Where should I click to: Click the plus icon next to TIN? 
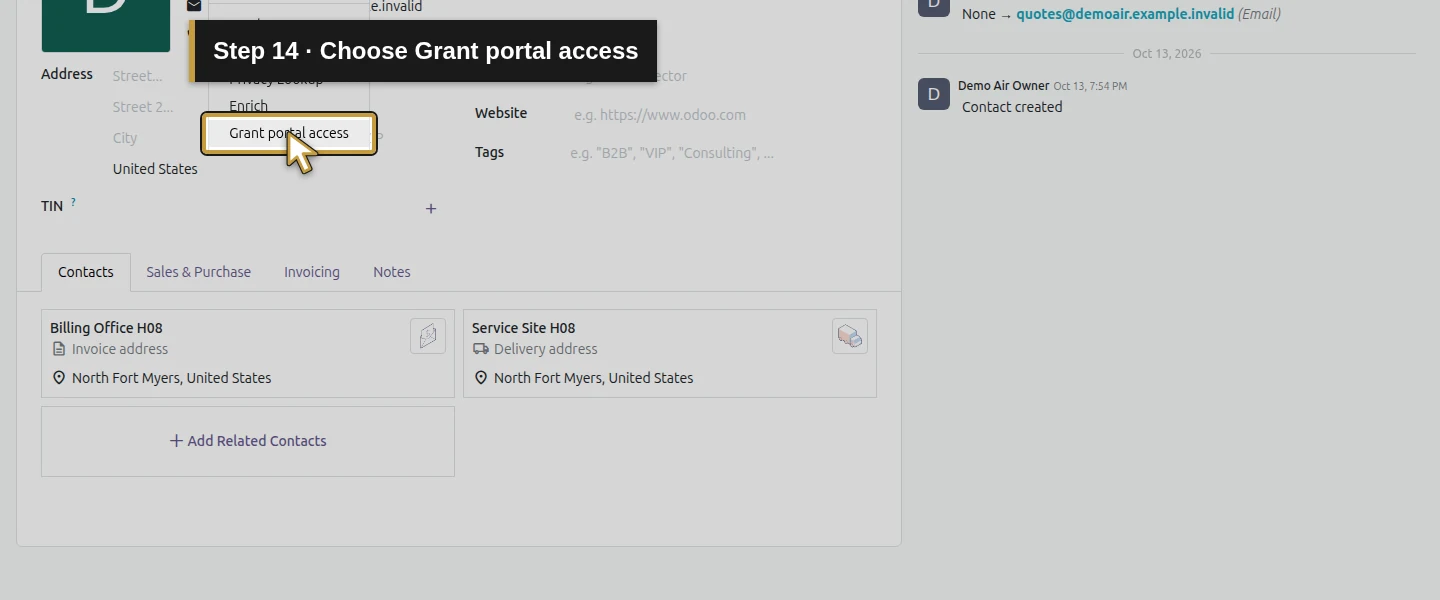[x=431, y=209]
